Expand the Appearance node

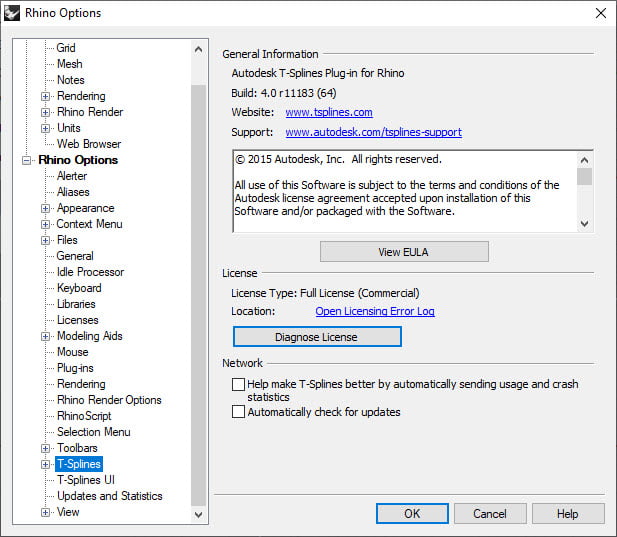pyautogui.click(x=46, y=208)
